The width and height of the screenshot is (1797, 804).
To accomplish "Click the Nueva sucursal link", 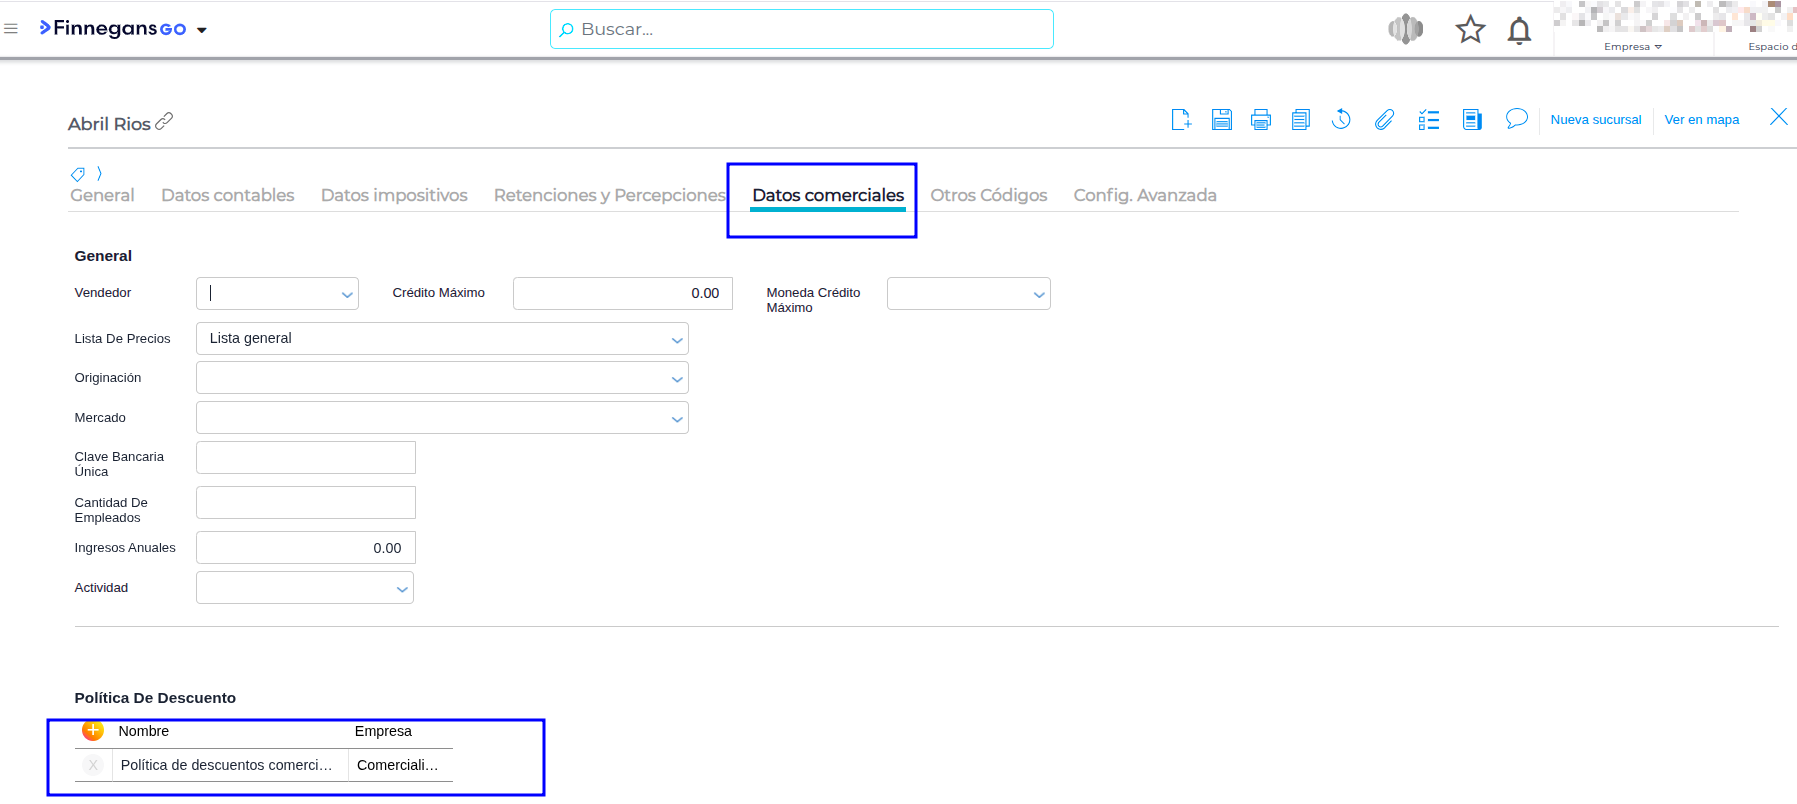I will 1595,120.
